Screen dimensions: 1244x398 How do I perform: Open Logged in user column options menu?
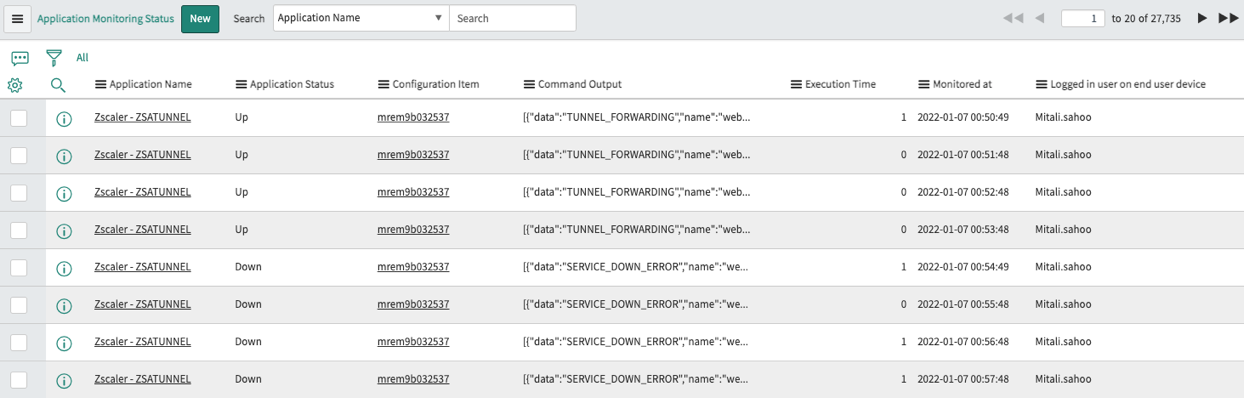point(1041,85)
